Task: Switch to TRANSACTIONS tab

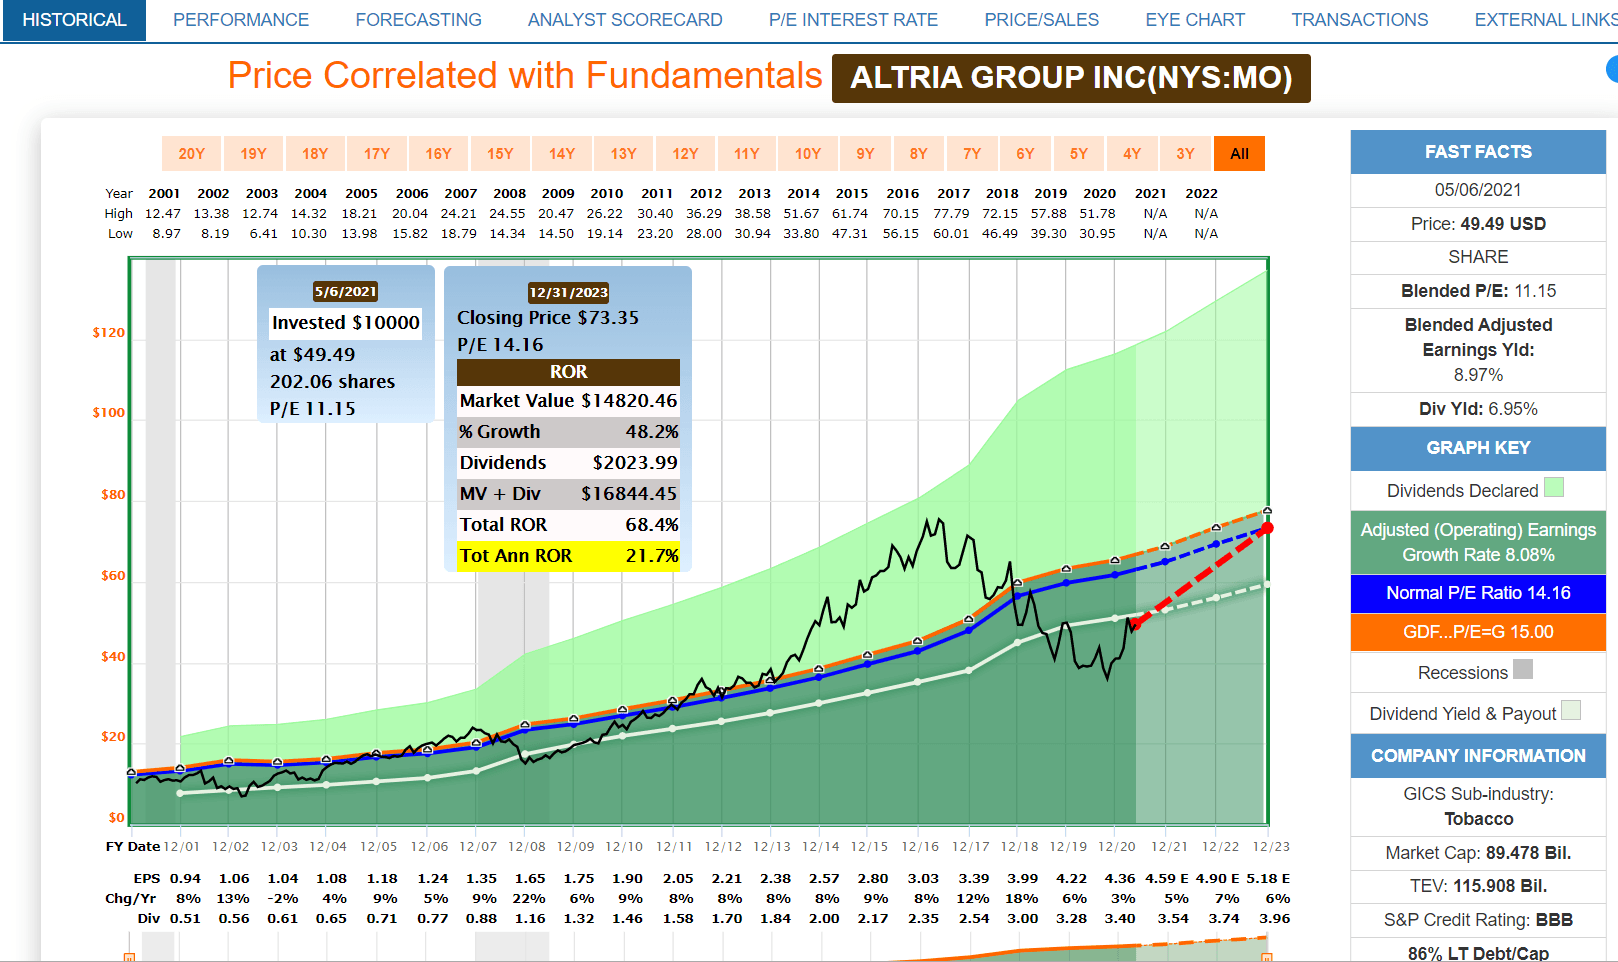Action: [1359, 20]
